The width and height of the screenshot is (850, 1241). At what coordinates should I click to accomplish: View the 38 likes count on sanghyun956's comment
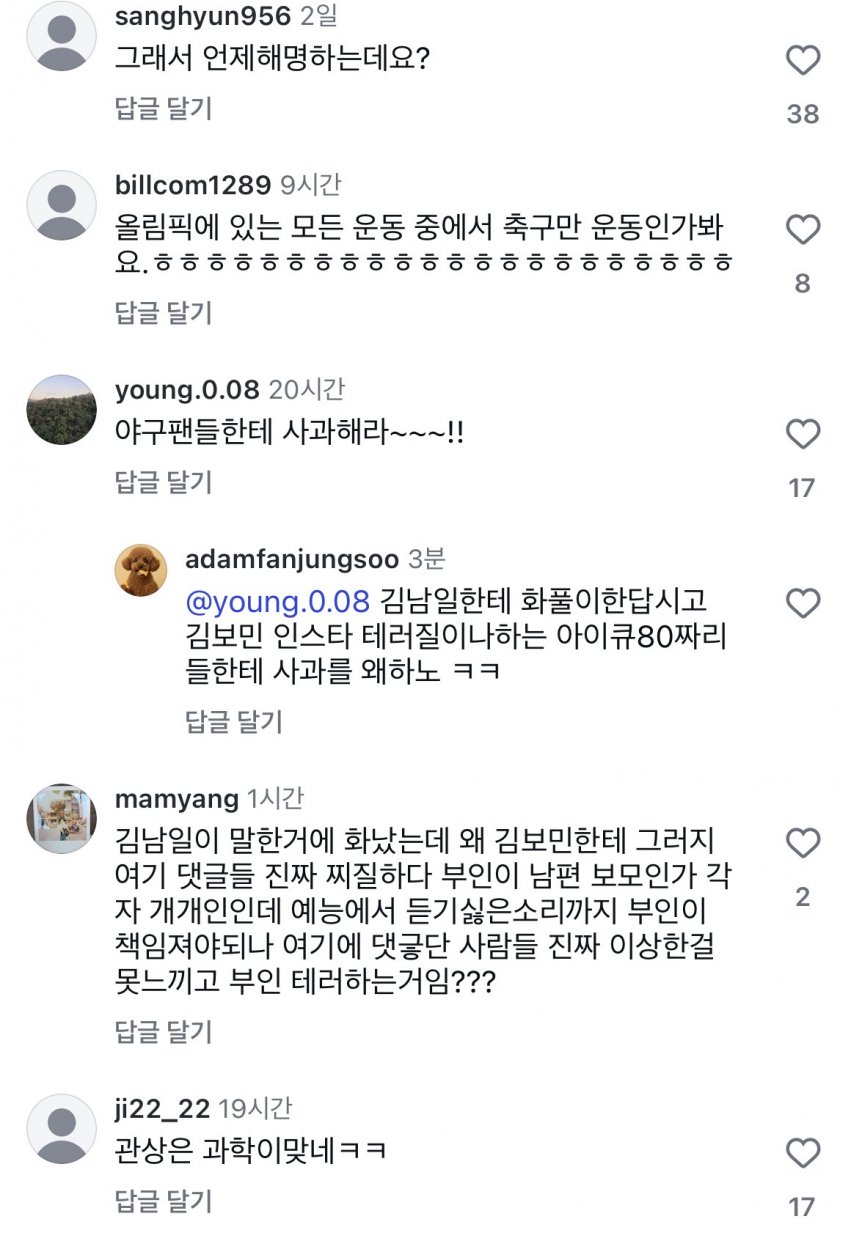click(x=803, y=114)
